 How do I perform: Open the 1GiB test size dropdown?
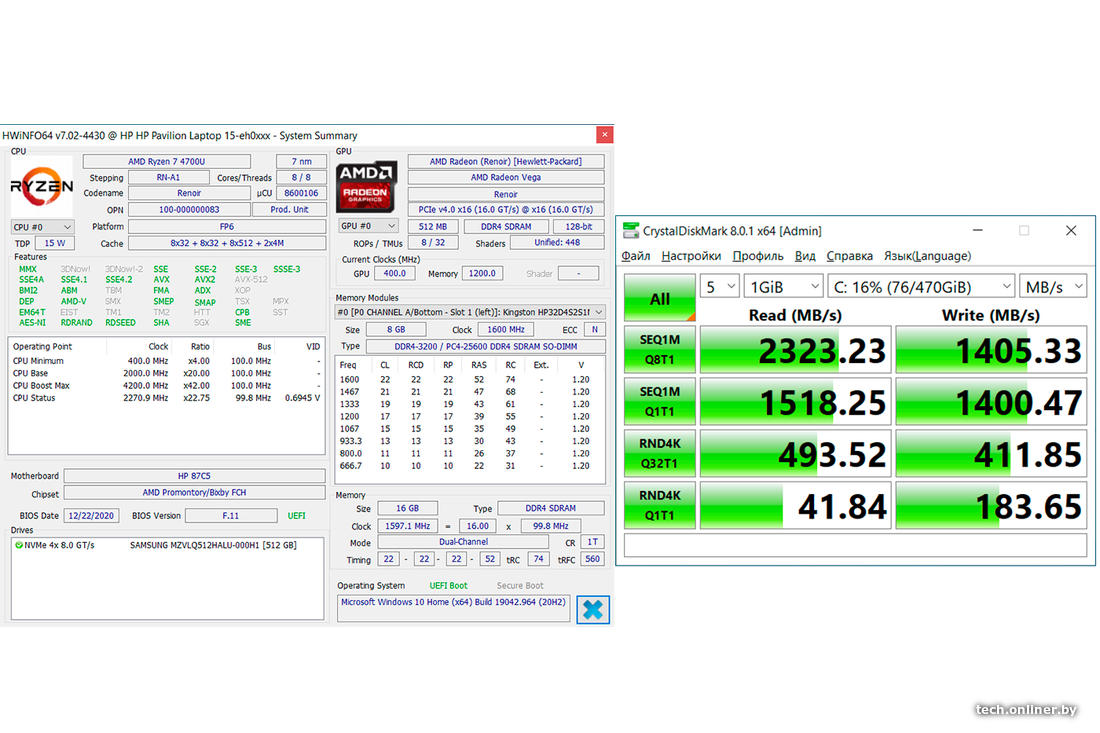[783, 287]
